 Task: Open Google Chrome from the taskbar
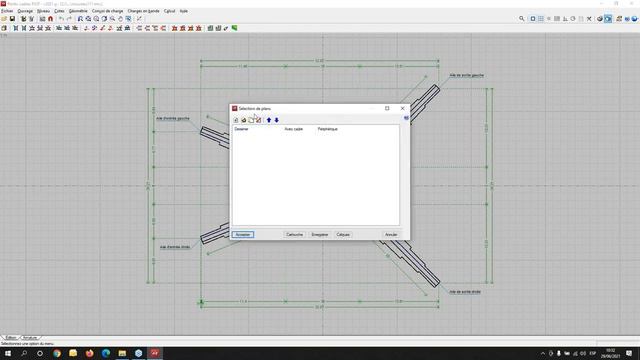point(57,353)
